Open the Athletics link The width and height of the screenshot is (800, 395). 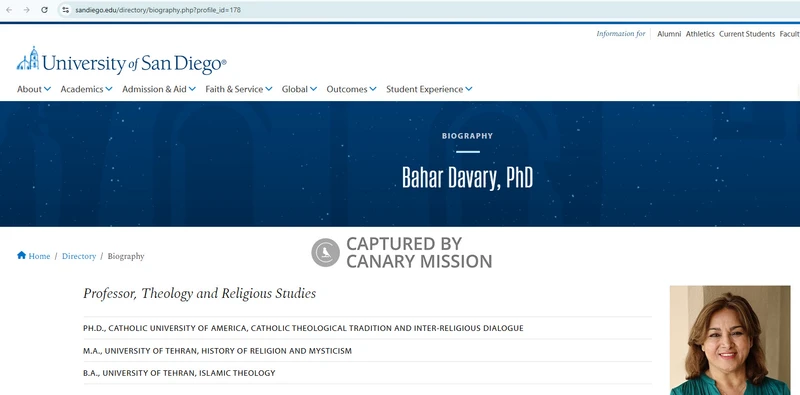[700, 34]
